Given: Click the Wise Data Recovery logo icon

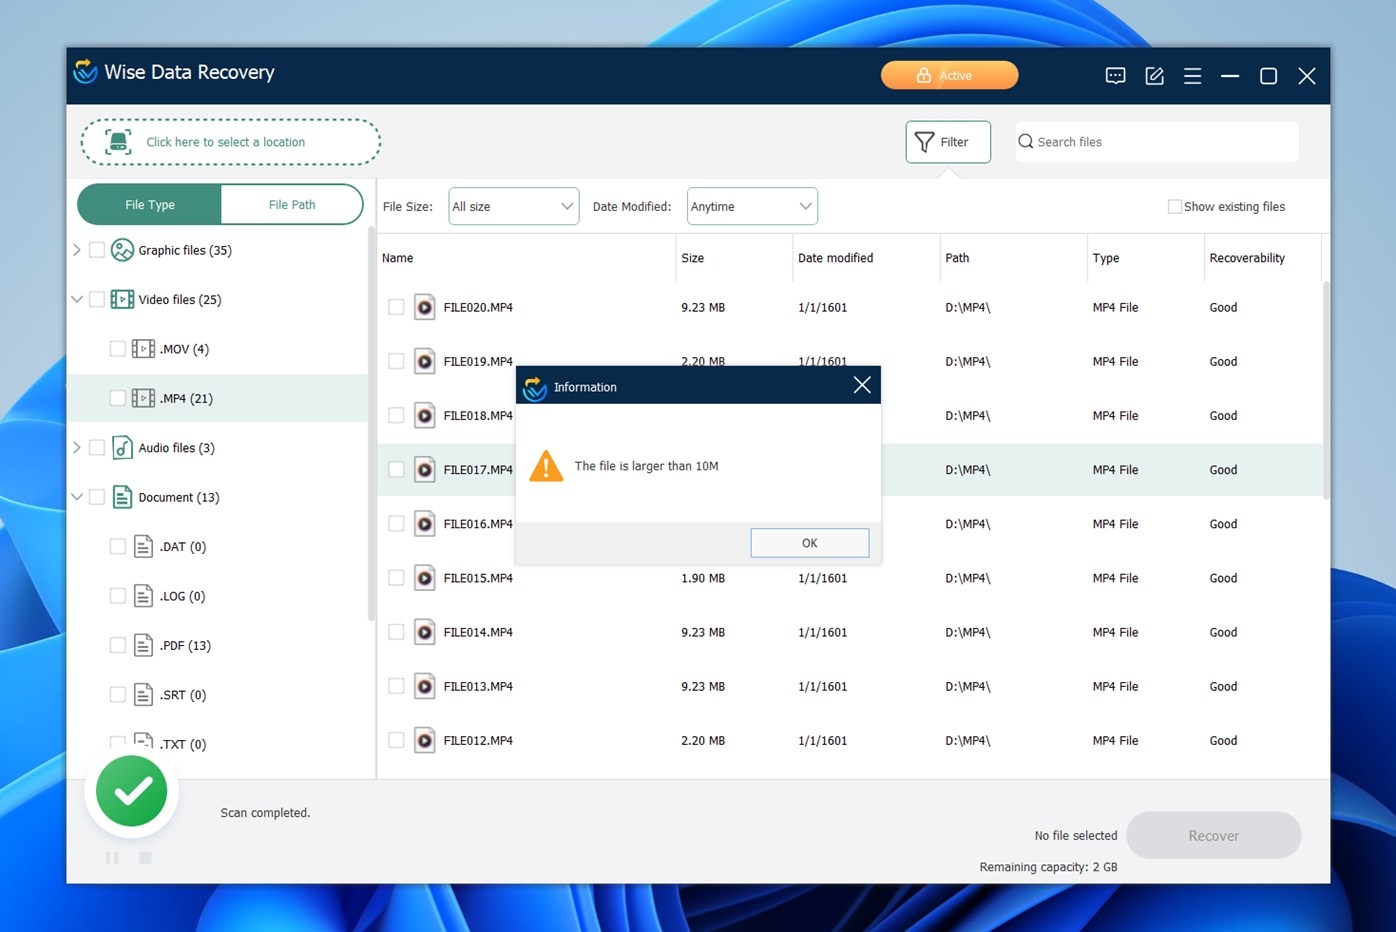Looking at the screenshot, I should [86, 72].
